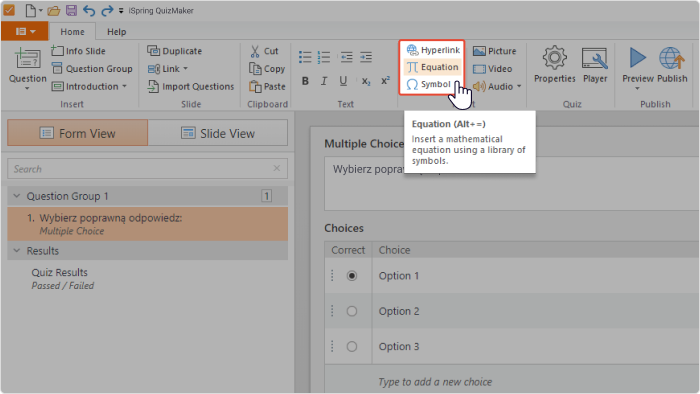Click the New document icon in title bar
The height and width of the screenshot is (394, 700).
(30, 10)
